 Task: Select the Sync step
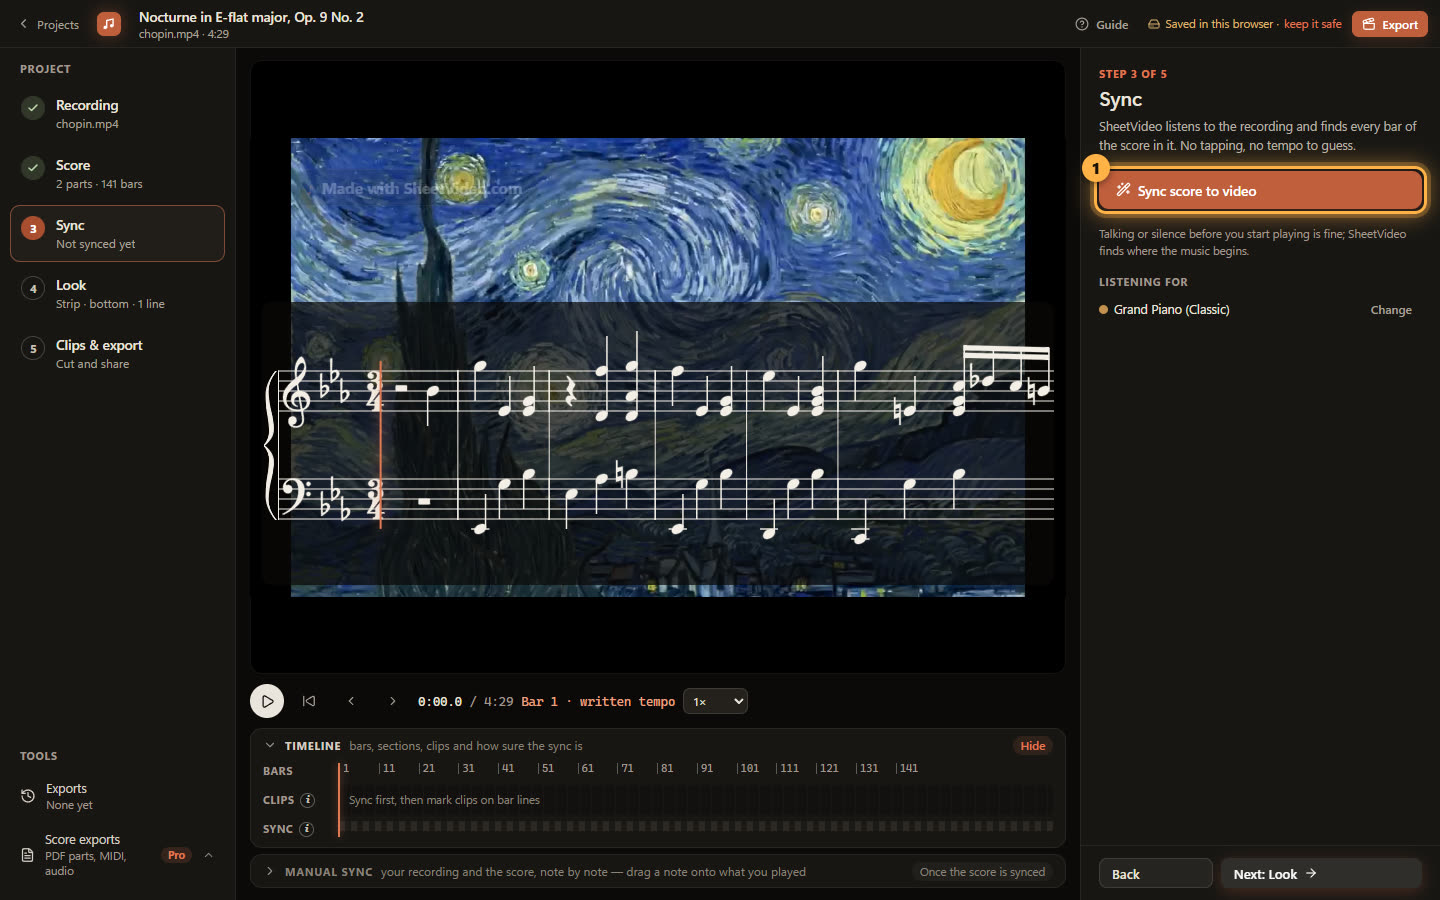117,234
